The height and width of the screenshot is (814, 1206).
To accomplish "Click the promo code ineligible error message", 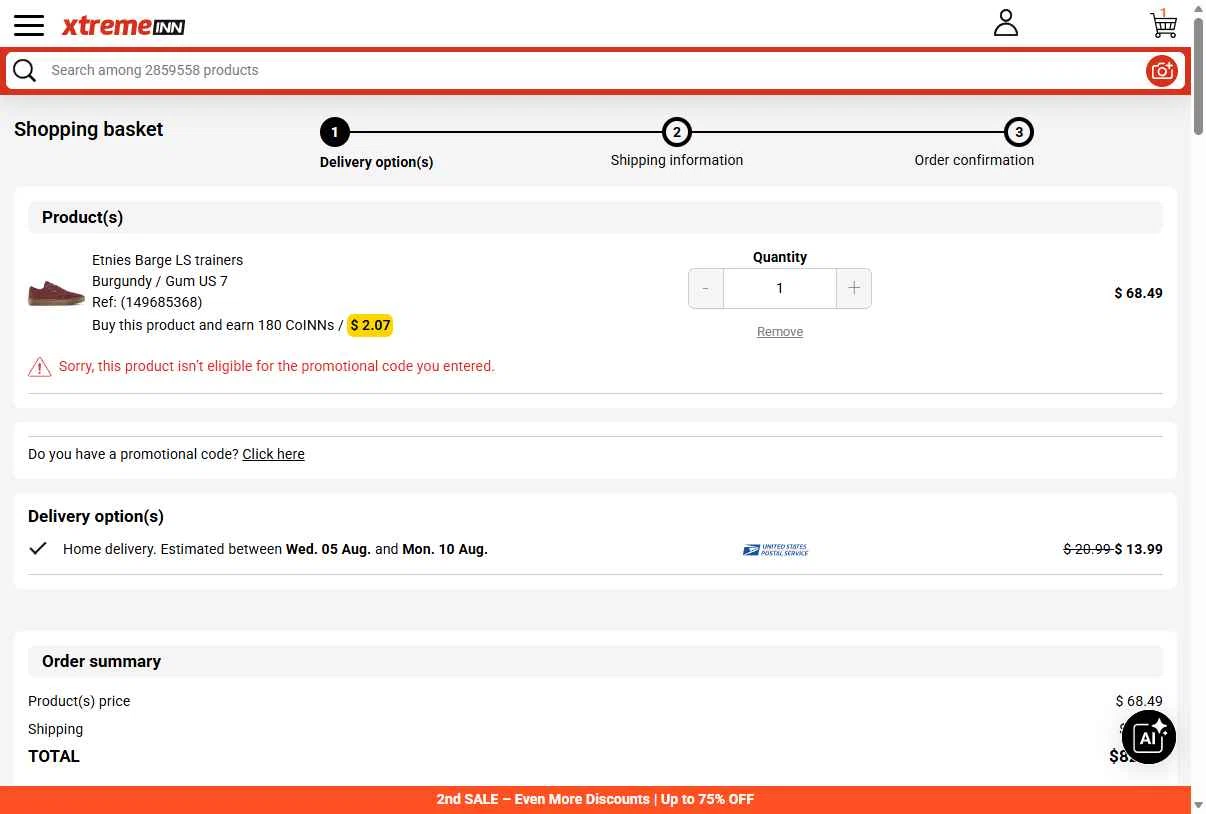I will (277, 366).
